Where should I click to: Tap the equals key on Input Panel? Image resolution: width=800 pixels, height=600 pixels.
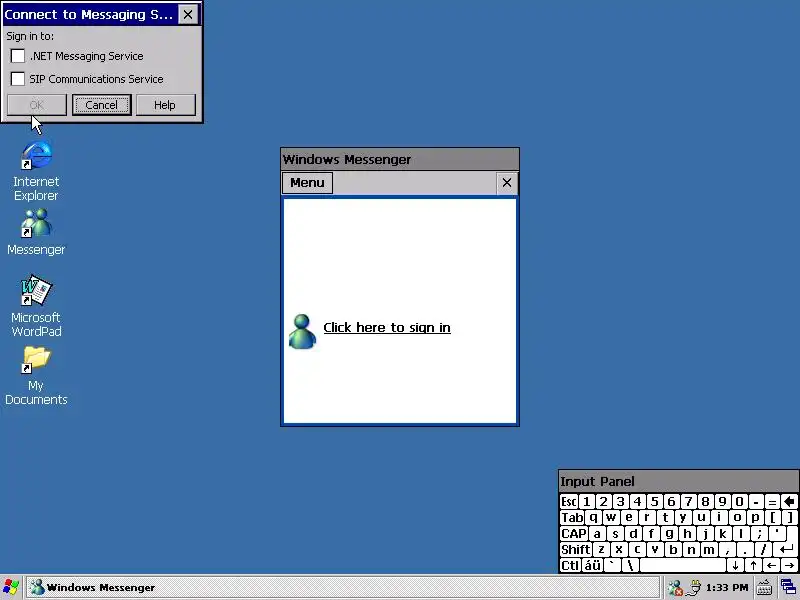[x=772, y=502]
